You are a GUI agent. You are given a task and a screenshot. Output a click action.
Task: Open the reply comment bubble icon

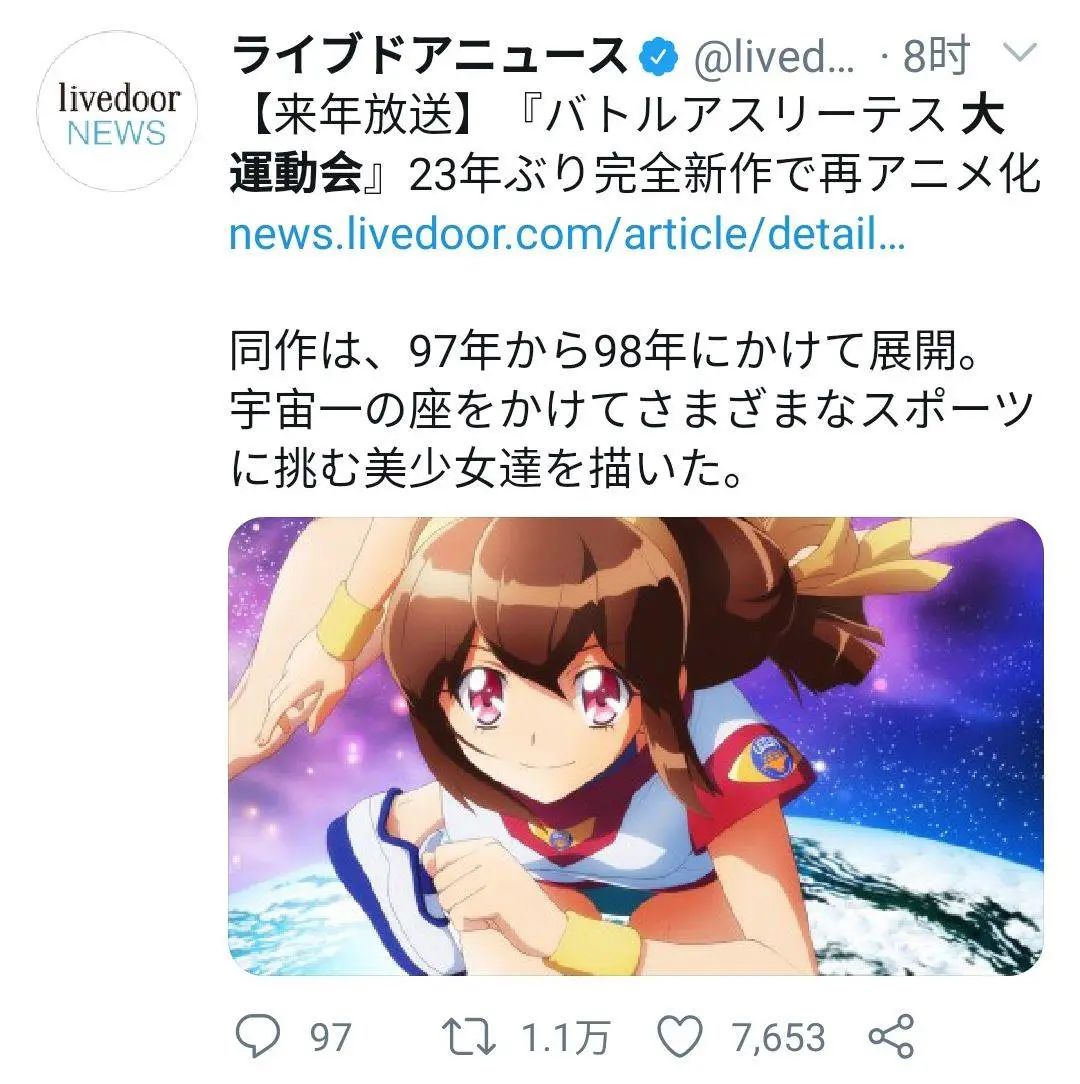click(x=258, y=1036)
